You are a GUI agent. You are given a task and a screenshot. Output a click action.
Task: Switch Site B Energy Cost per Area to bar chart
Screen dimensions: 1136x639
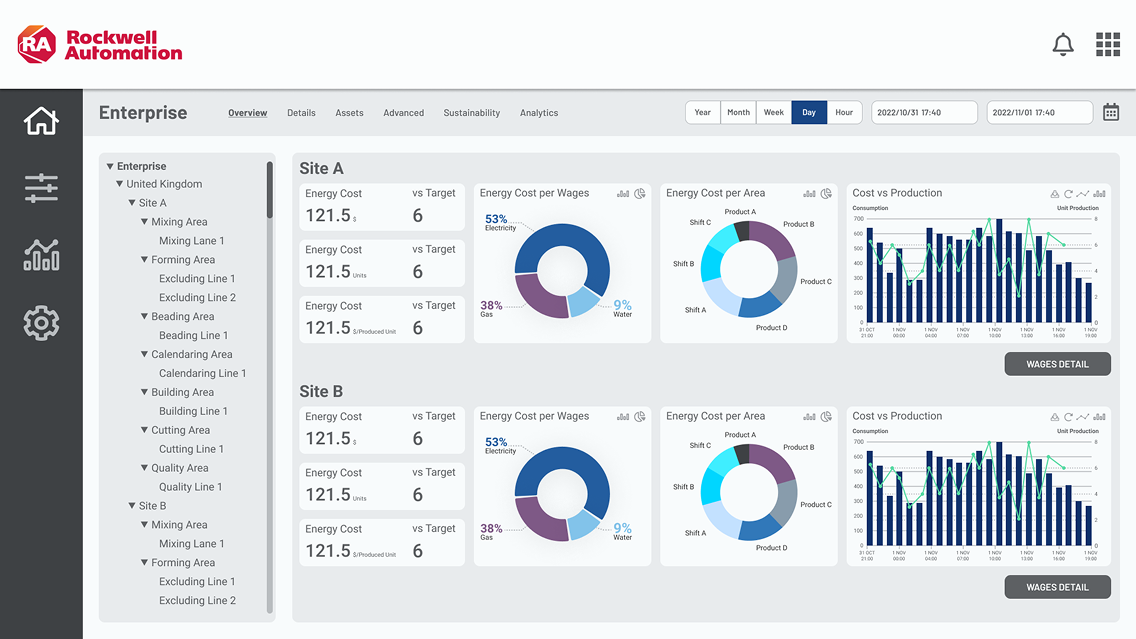point(809,417)
